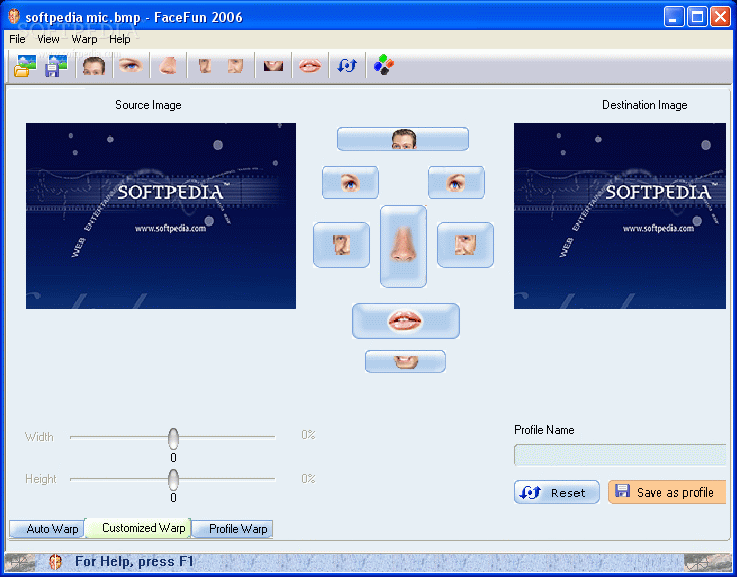737x577 pixels.
Task: Click the 'Profile Name' label
Action: click(544, 430)
